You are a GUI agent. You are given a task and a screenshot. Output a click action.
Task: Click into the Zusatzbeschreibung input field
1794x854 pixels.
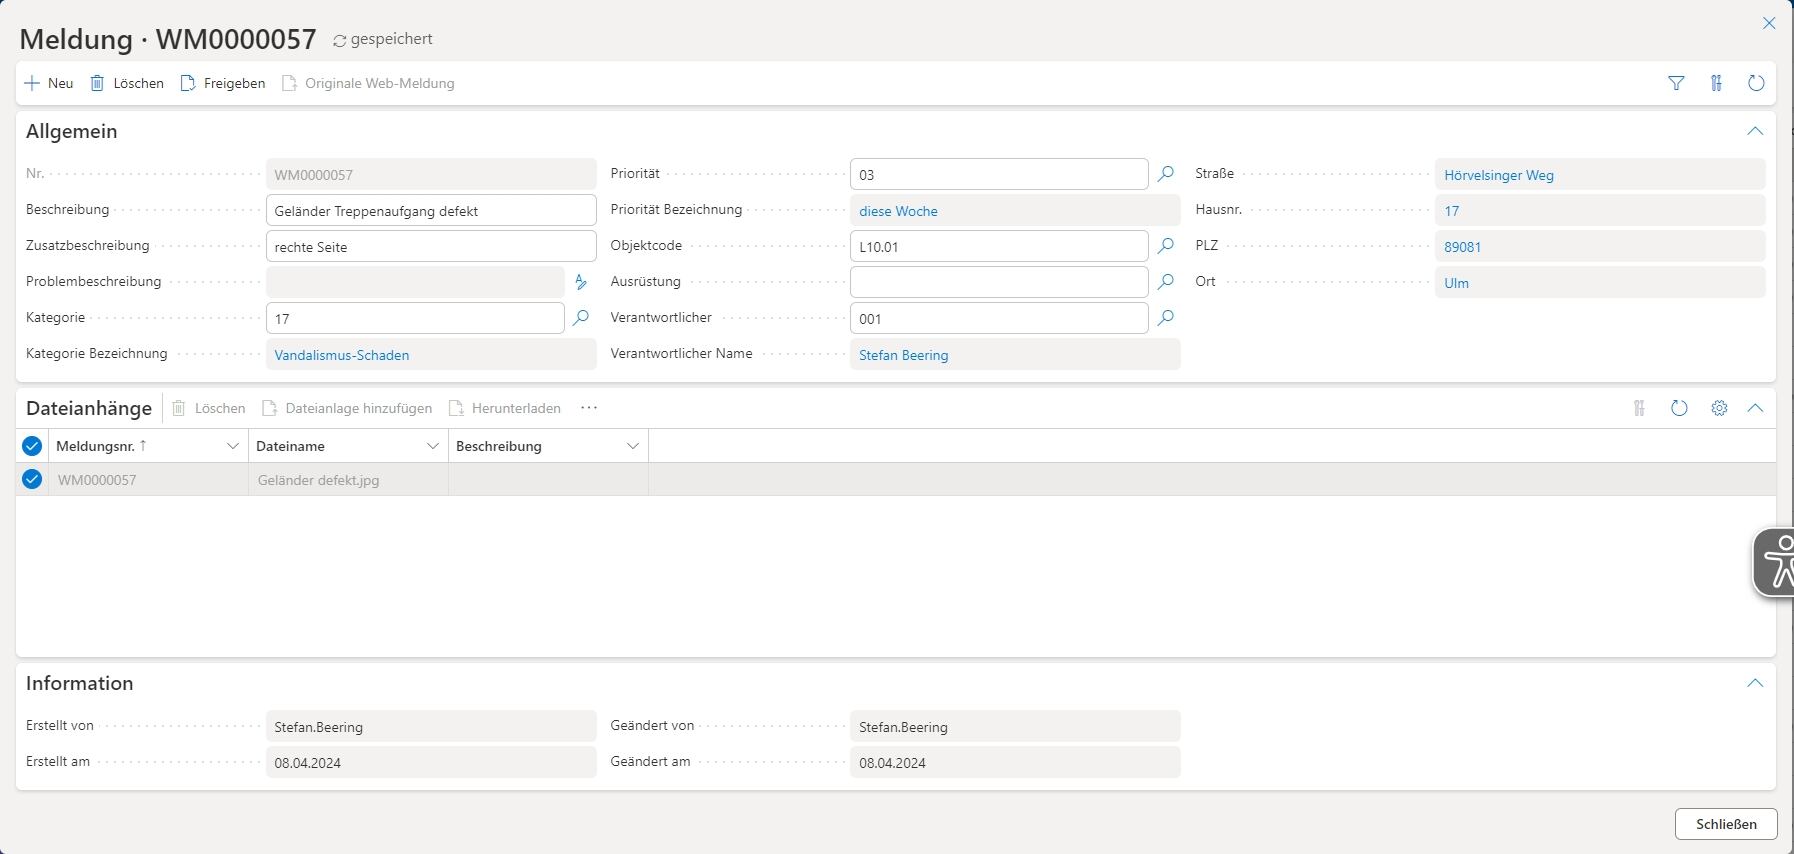click(x=431, y=247)
